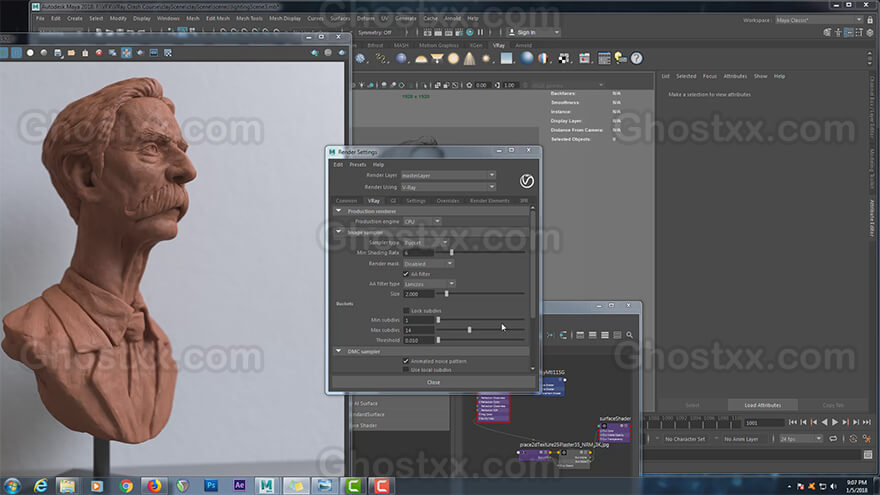The height and width of the screenshot is (495, 880).
Task: Click the red stop icon in frame buffer toolbar
Action: [99, 53]
